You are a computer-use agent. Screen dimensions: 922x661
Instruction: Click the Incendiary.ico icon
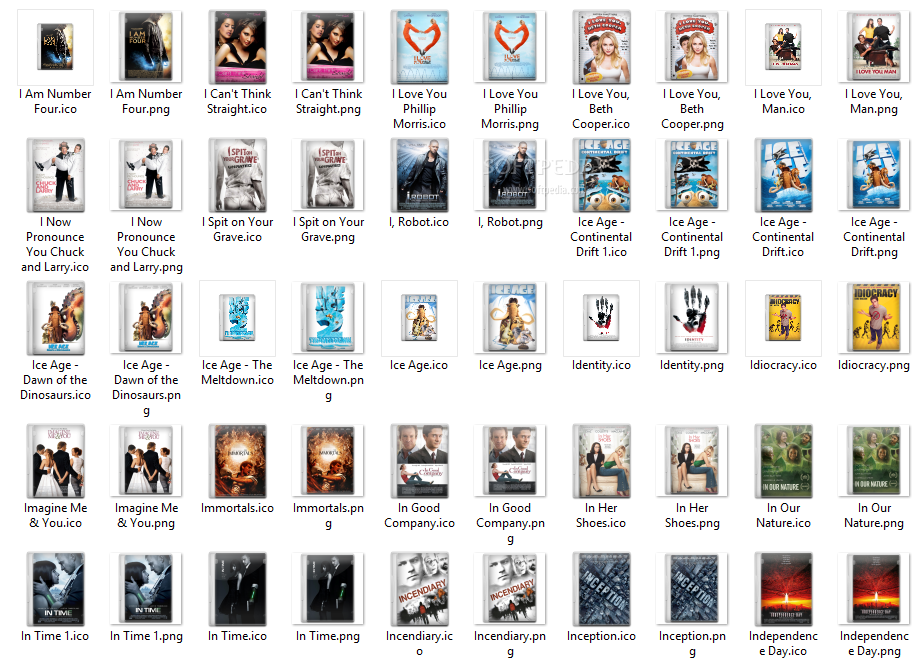pos(420,589)
